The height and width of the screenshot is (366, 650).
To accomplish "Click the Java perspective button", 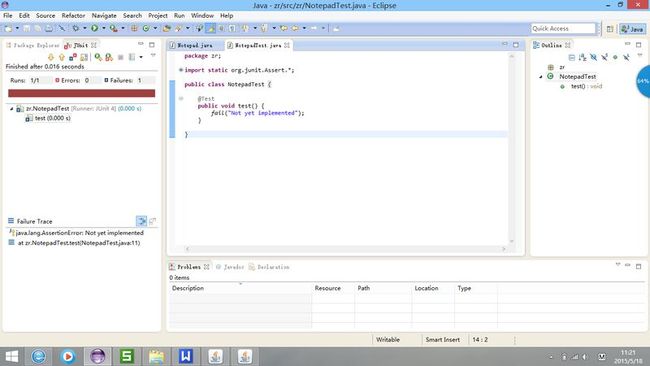I will click(632, 29).
